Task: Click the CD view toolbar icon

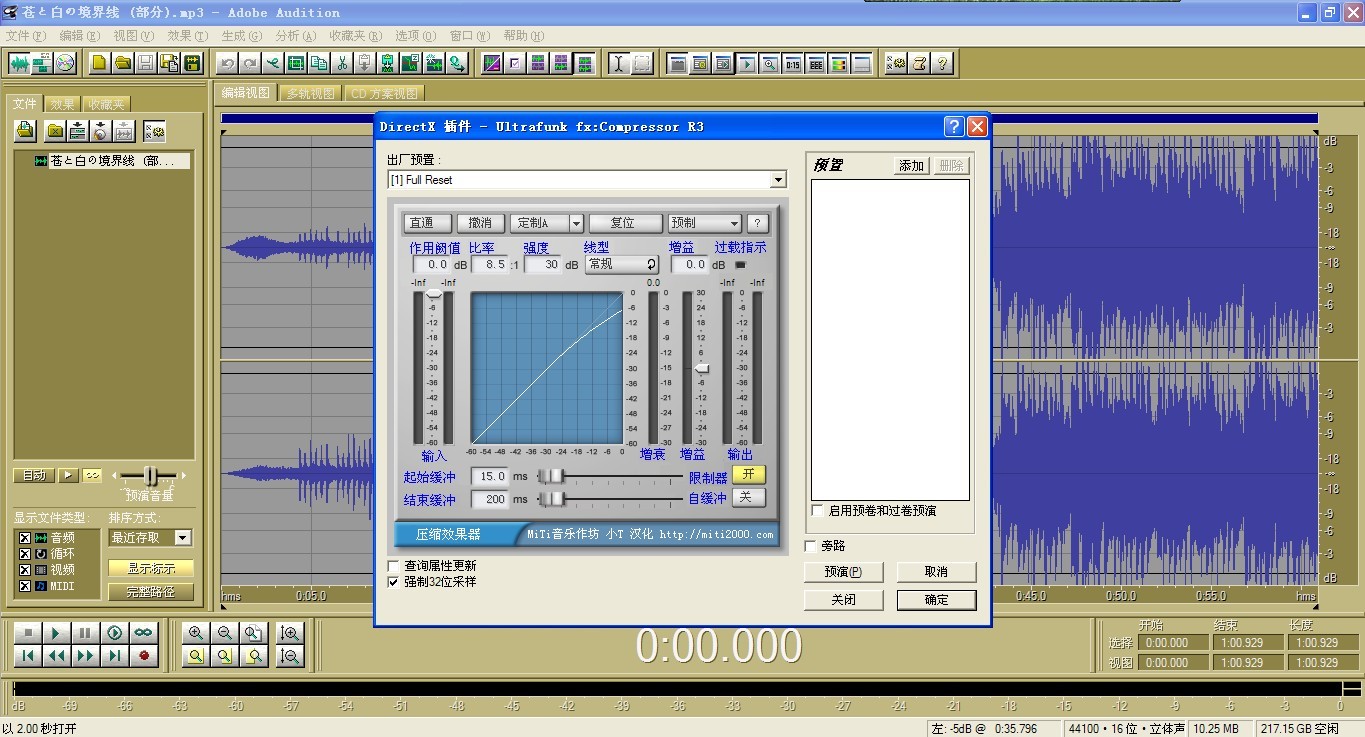Action: pos(65,63)
